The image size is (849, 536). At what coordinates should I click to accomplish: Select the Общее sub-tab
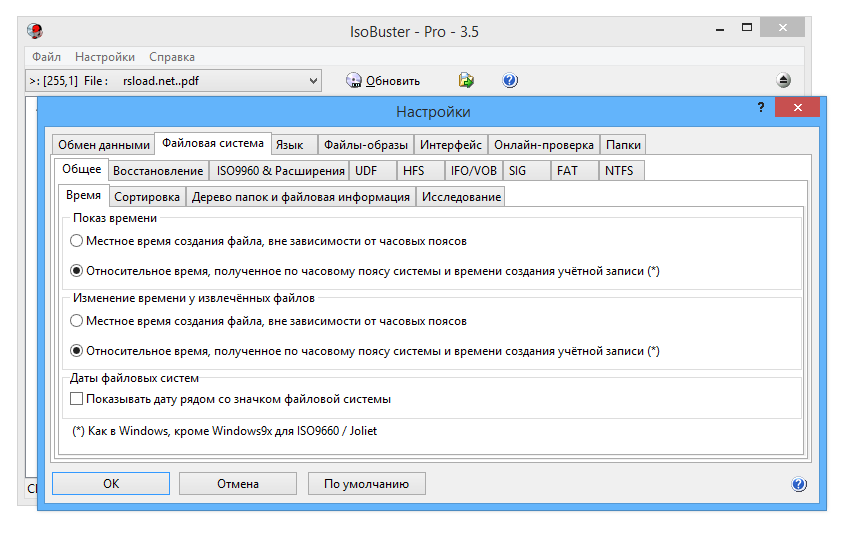coord(82,169)
